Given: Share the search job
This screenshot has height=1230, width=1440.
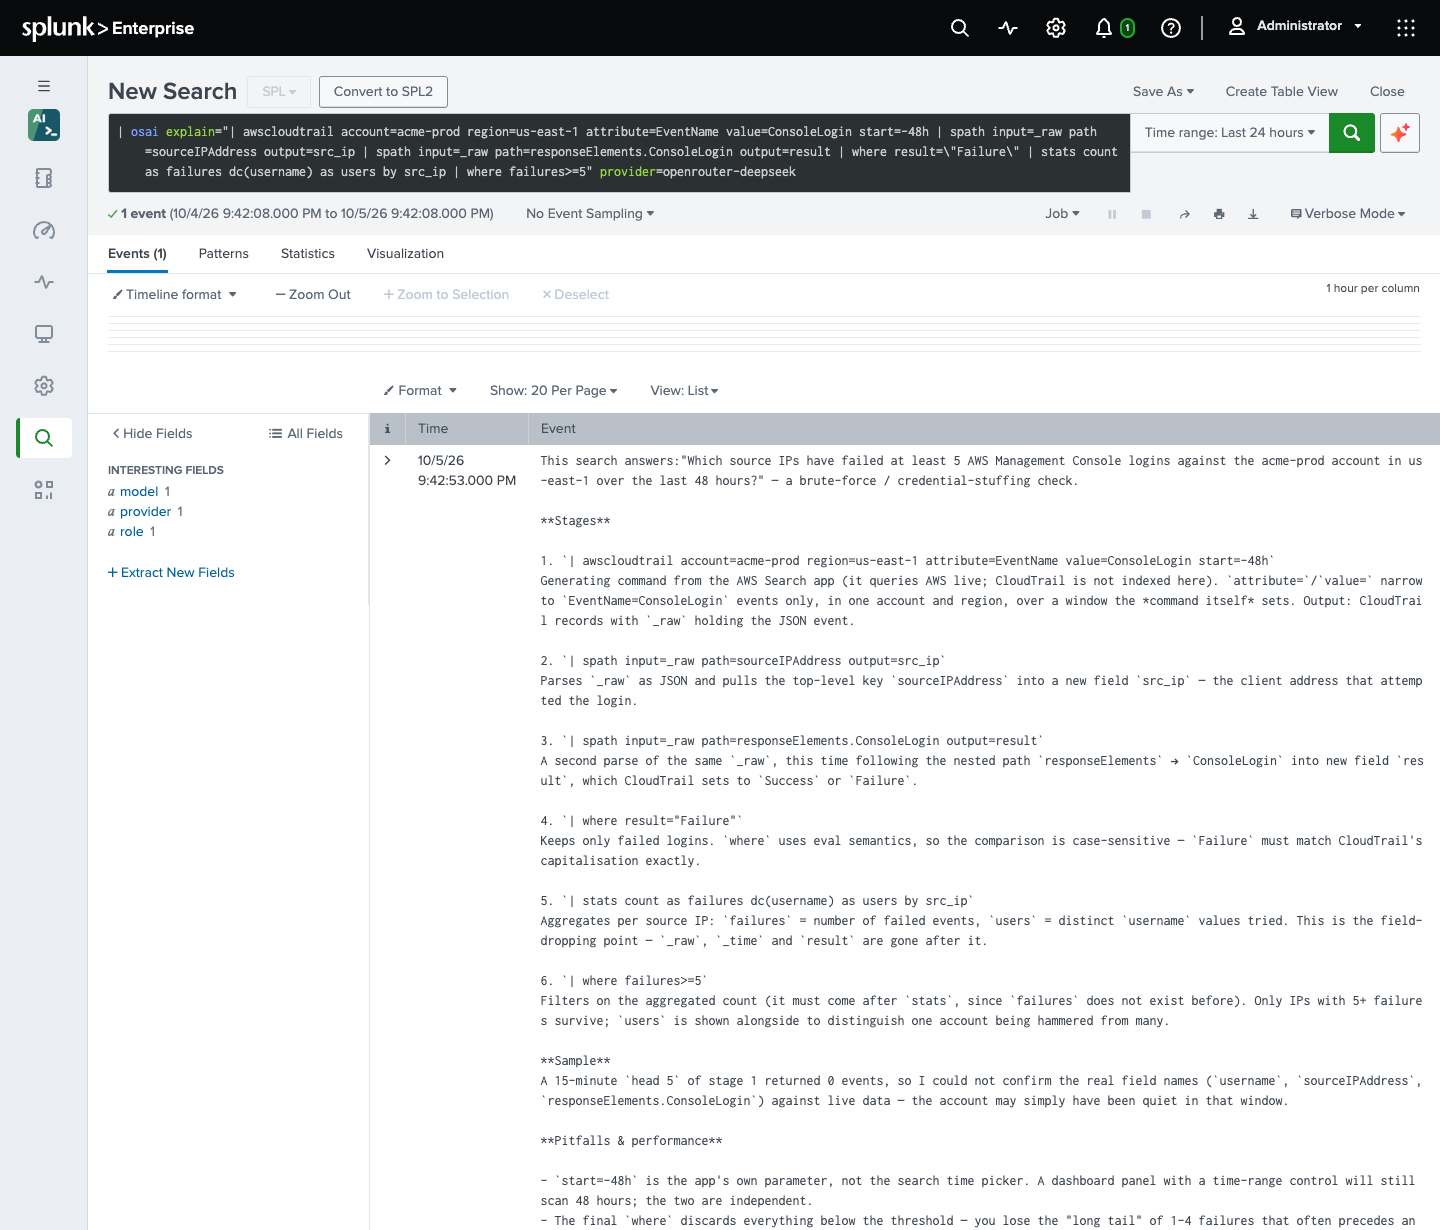Looking at the screenshot, I should pos(1185,214).
